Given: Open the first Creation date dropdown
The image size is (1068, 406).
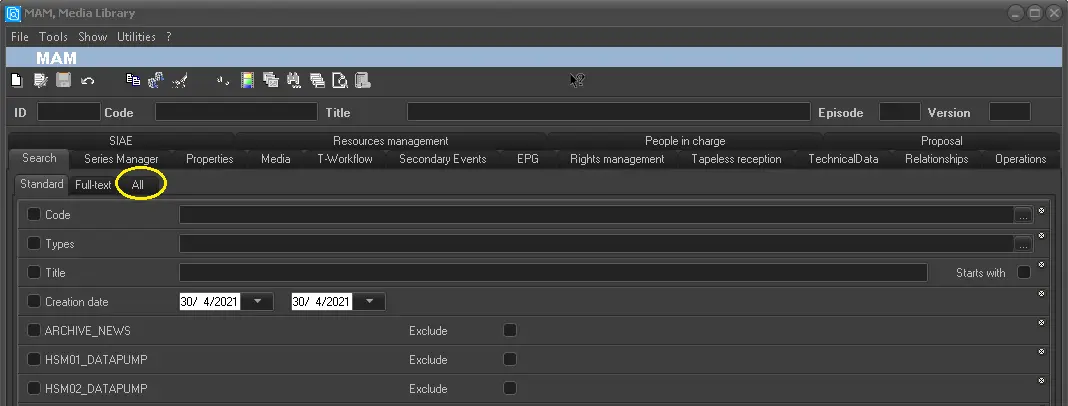Looking at the screenshot, I should [258, 301].
